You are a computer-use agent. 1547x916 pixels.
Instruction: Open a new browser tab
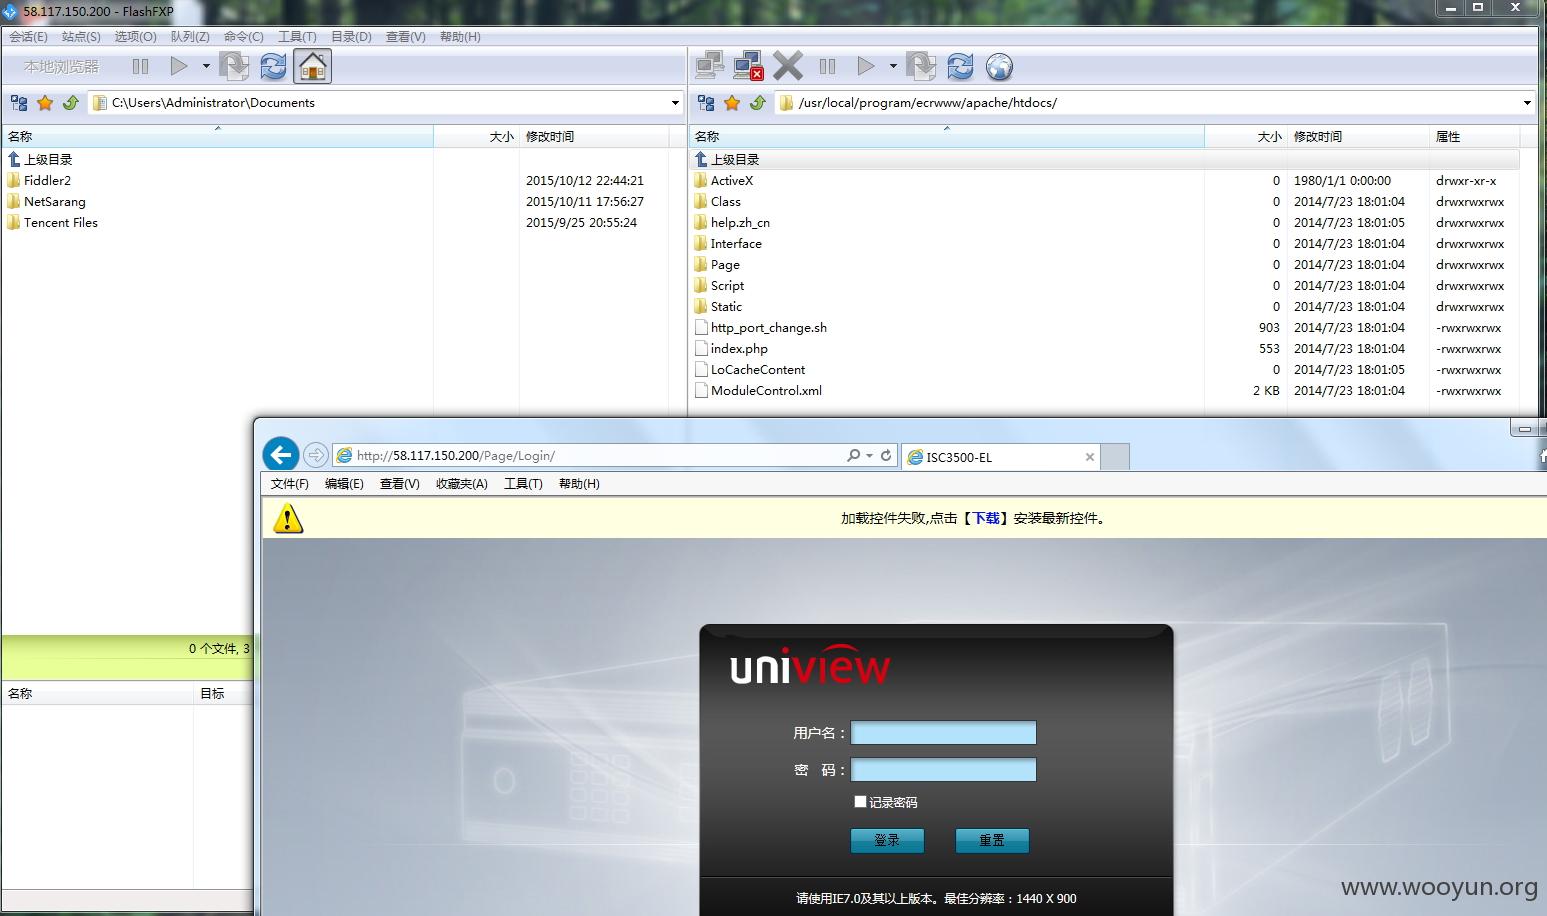[1115, 457]
